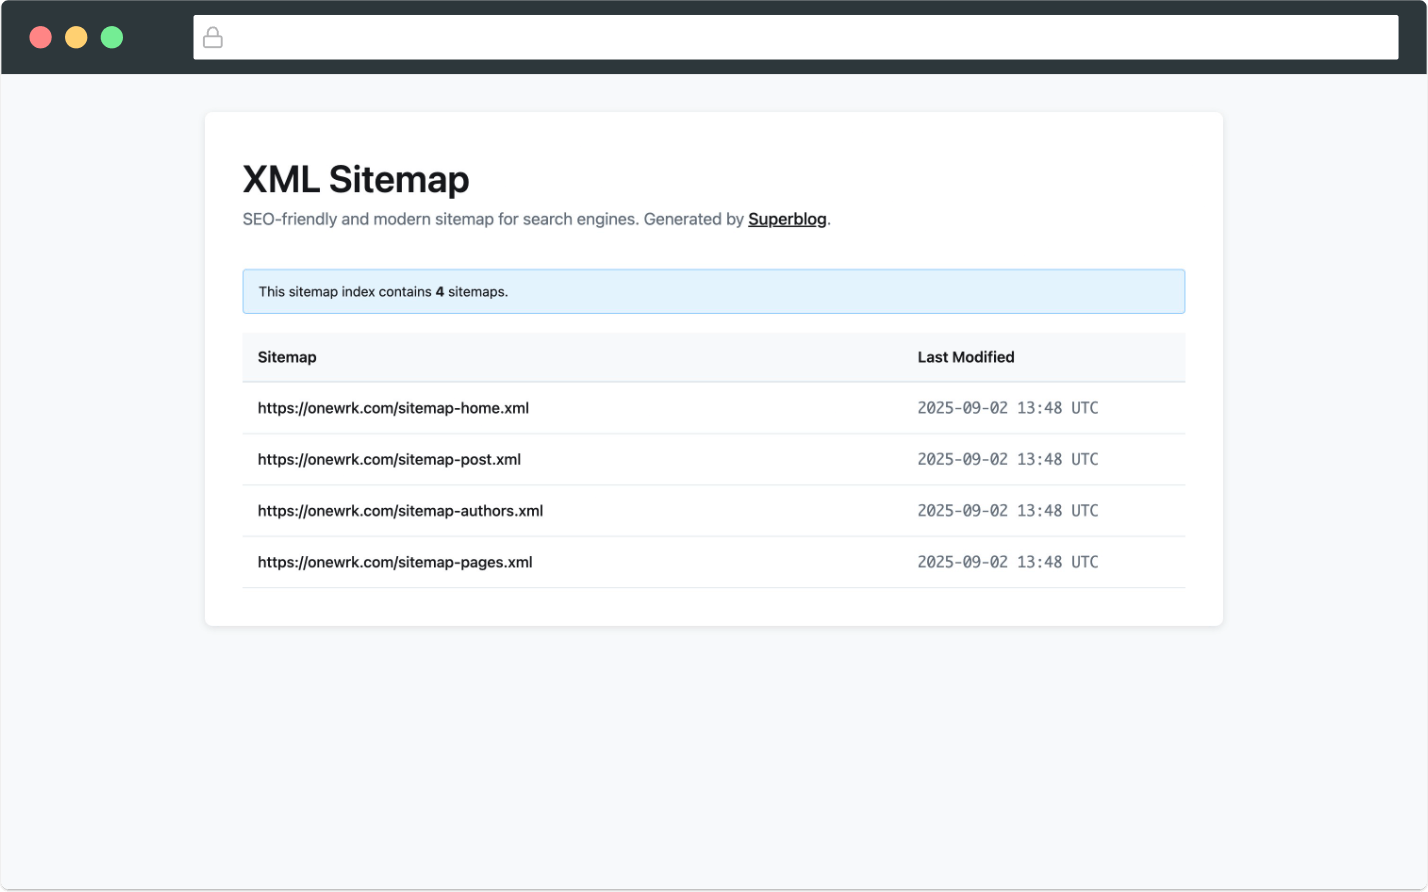Open the sitemap-post.xml link
Viewport: 1428px width, 892px height.
(389, 459)
